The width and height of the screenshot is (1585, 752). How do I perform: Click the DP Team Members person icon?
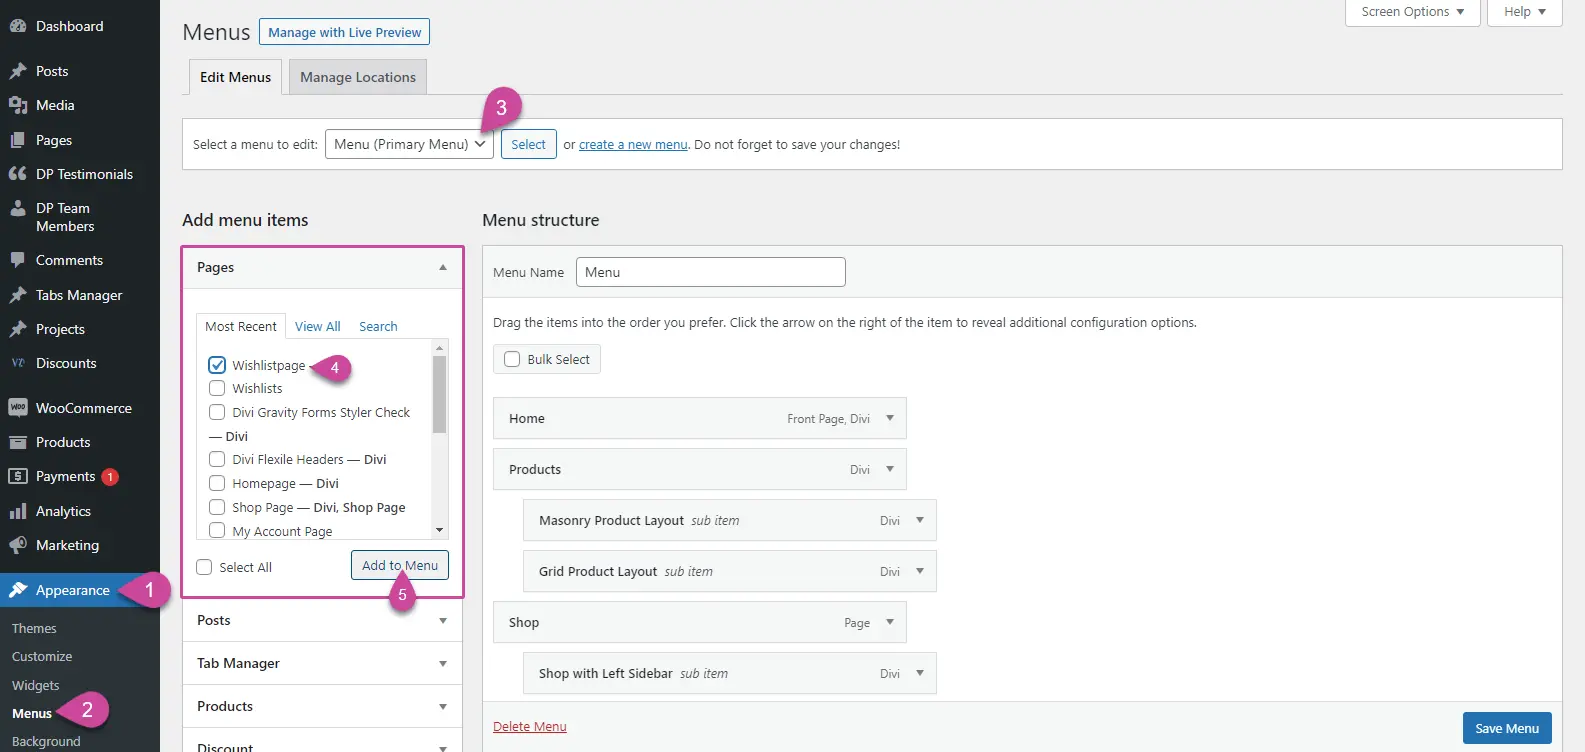click(18, 208)
